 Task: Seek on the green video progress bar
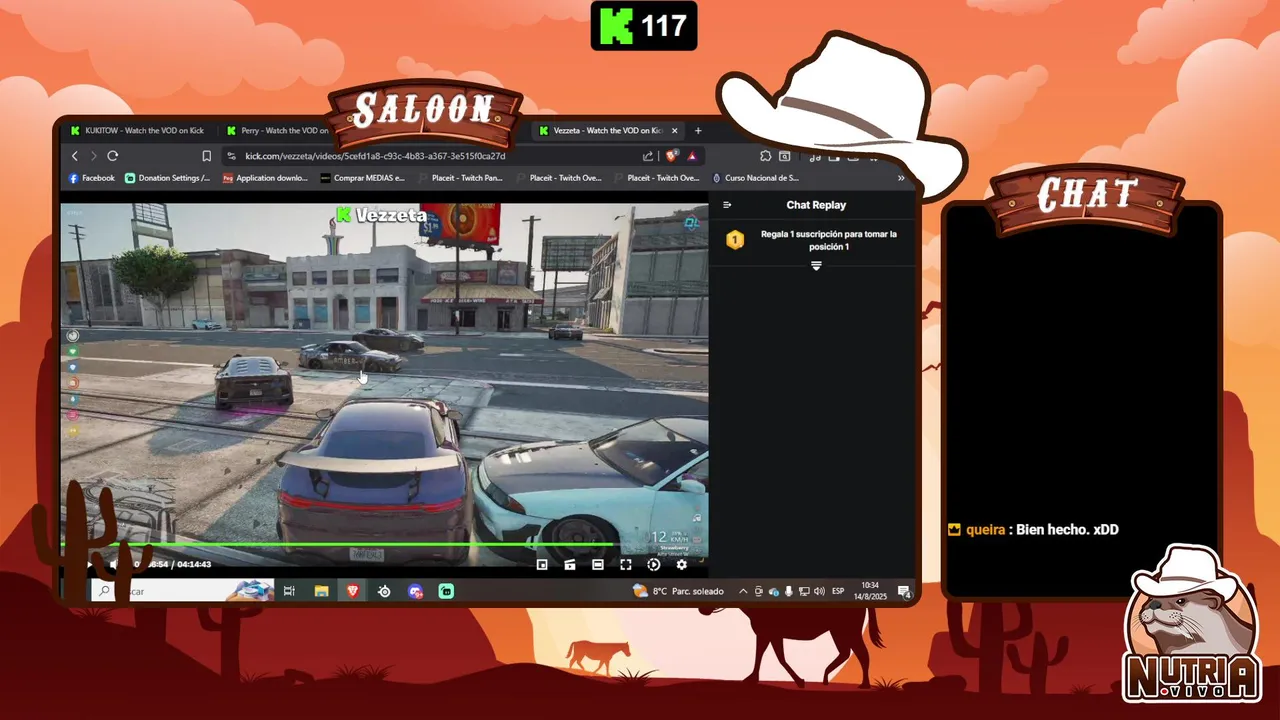pyautogui.click(x=384, y=544)
